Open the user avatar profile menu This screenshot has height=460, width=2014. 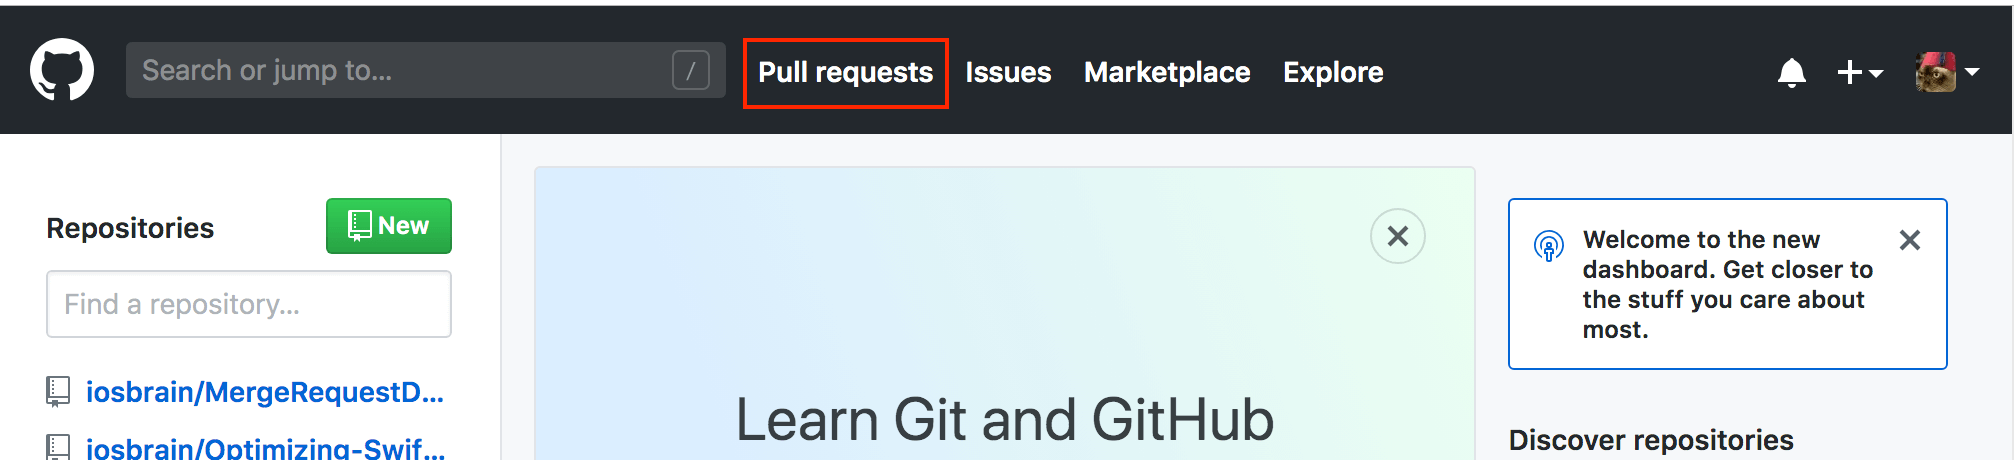1946,72
